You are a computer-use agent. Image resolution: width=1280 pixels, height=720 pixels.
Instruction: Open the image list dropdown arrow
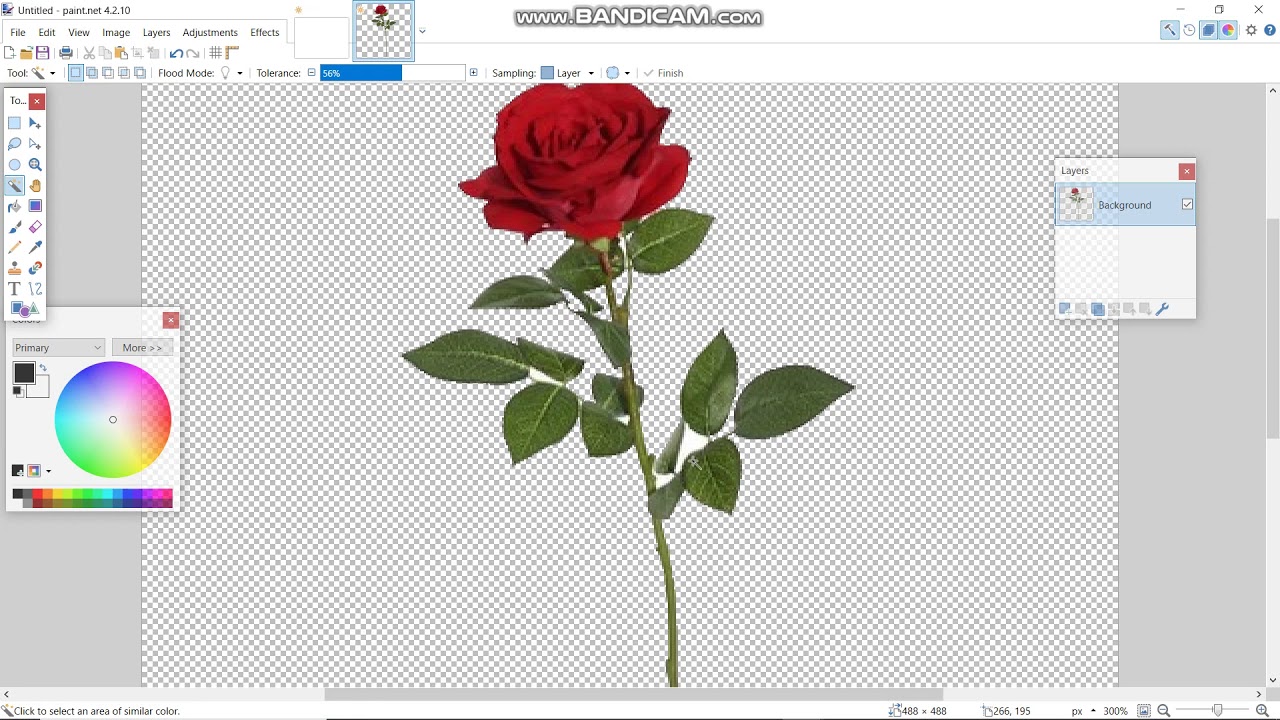coord(422,31)
